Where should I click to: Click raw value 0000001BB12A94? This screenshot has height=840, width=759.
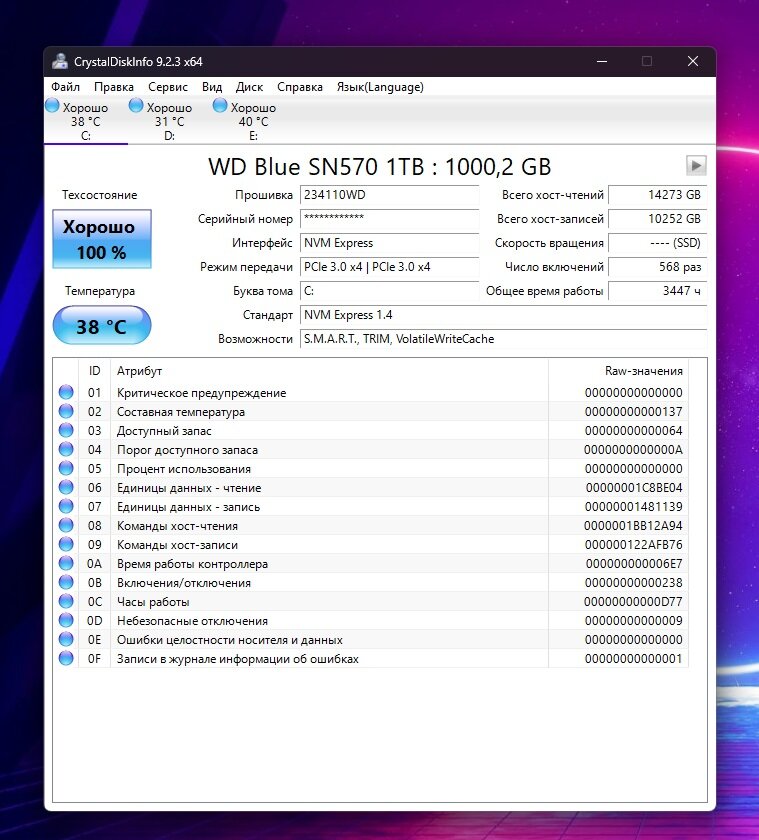point(633,526)
